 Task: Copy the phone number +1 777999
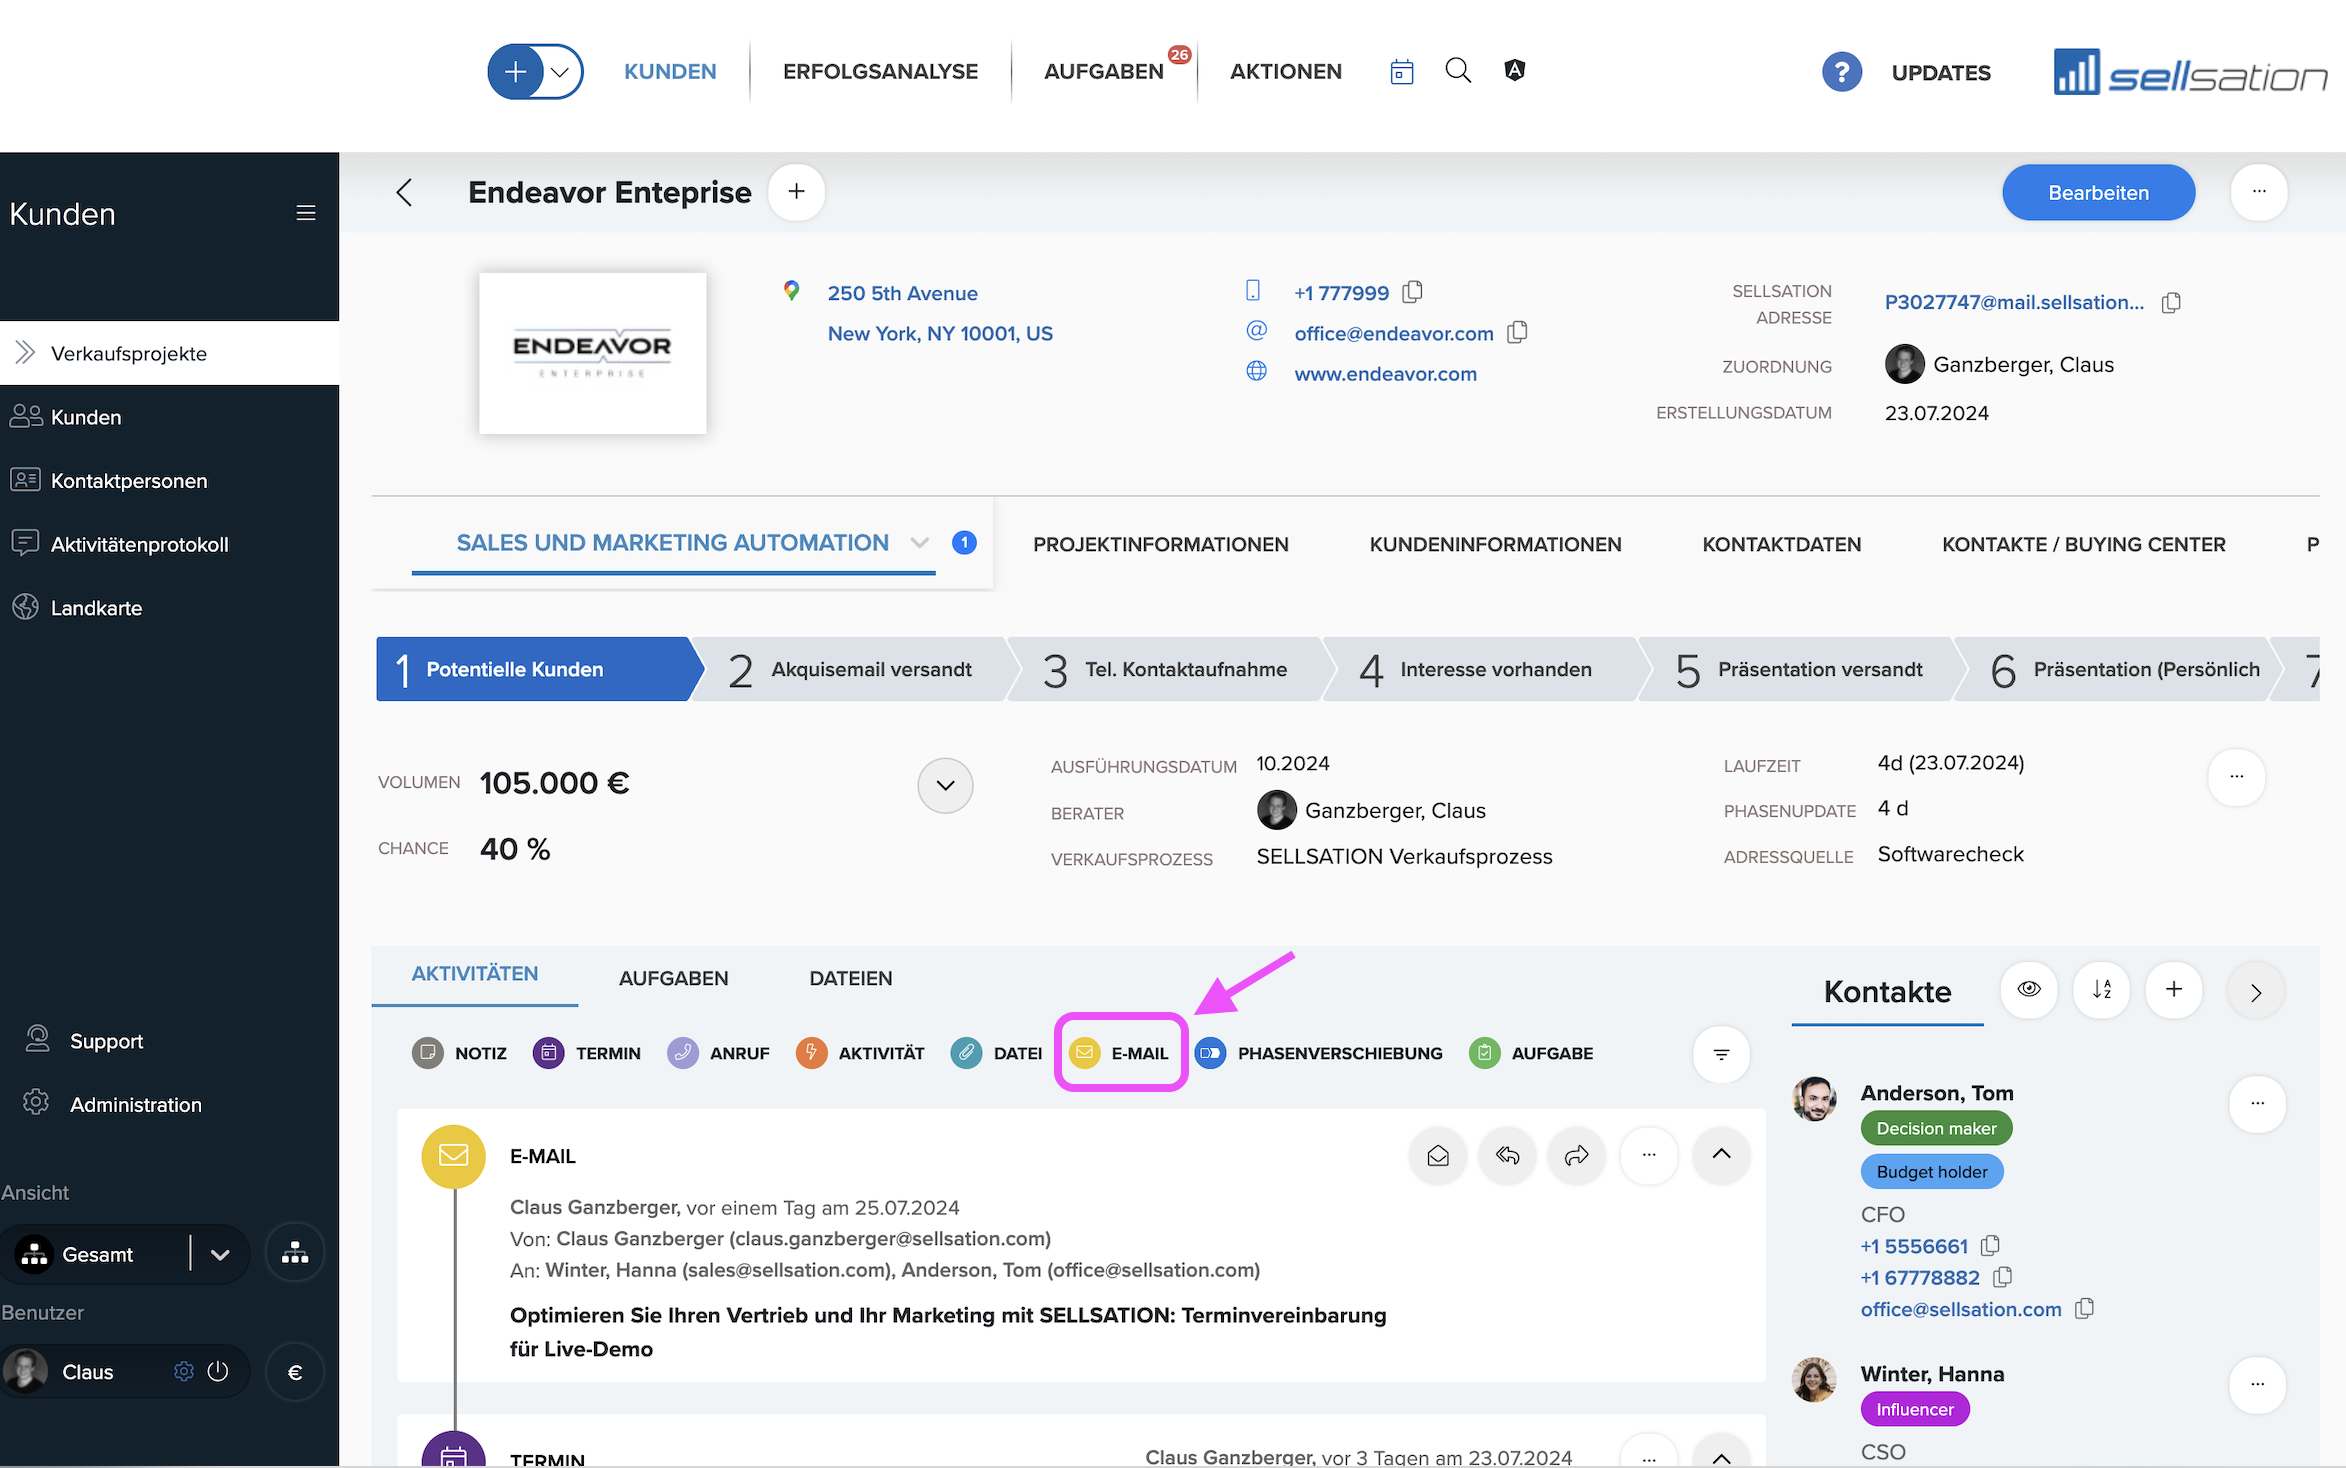[1412, 292]
